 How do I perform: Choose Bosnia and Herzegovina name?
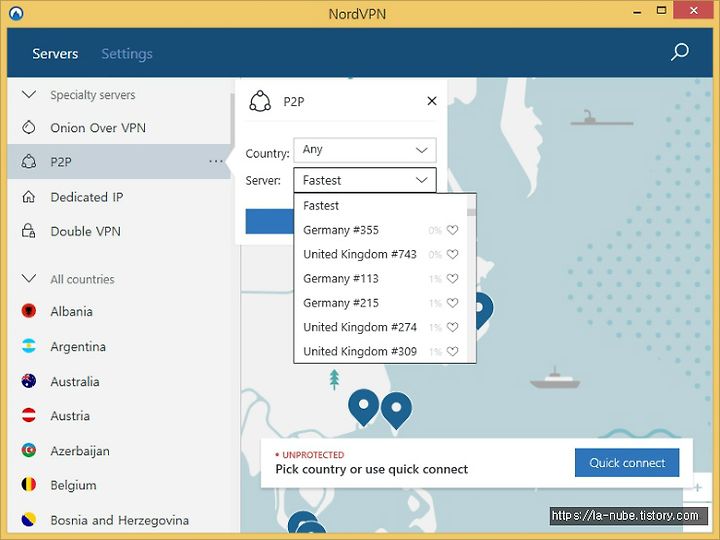(119, 520)
